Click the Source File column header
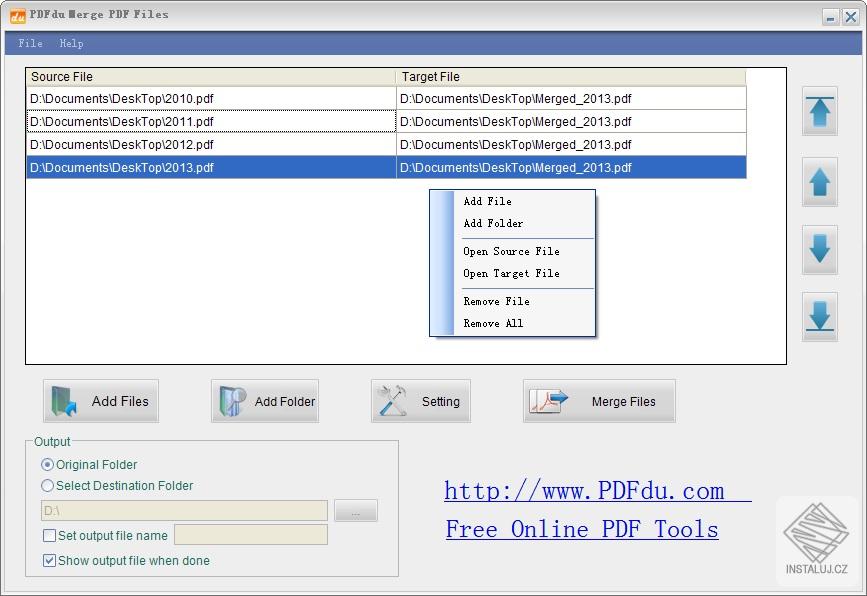867x596 pixels. point(211,77)
